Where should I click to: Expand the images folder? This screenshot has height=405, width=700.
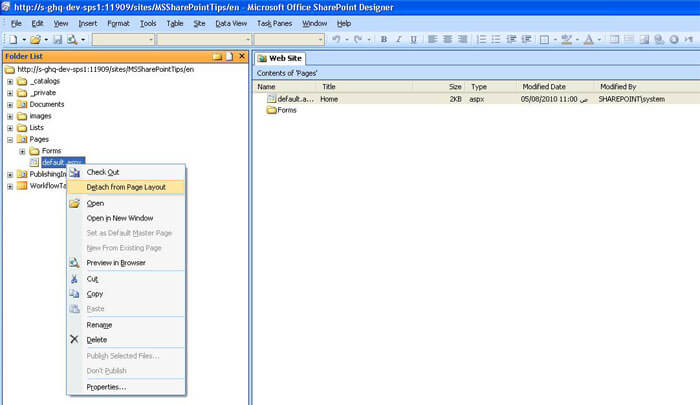click(x=10, y=116)
